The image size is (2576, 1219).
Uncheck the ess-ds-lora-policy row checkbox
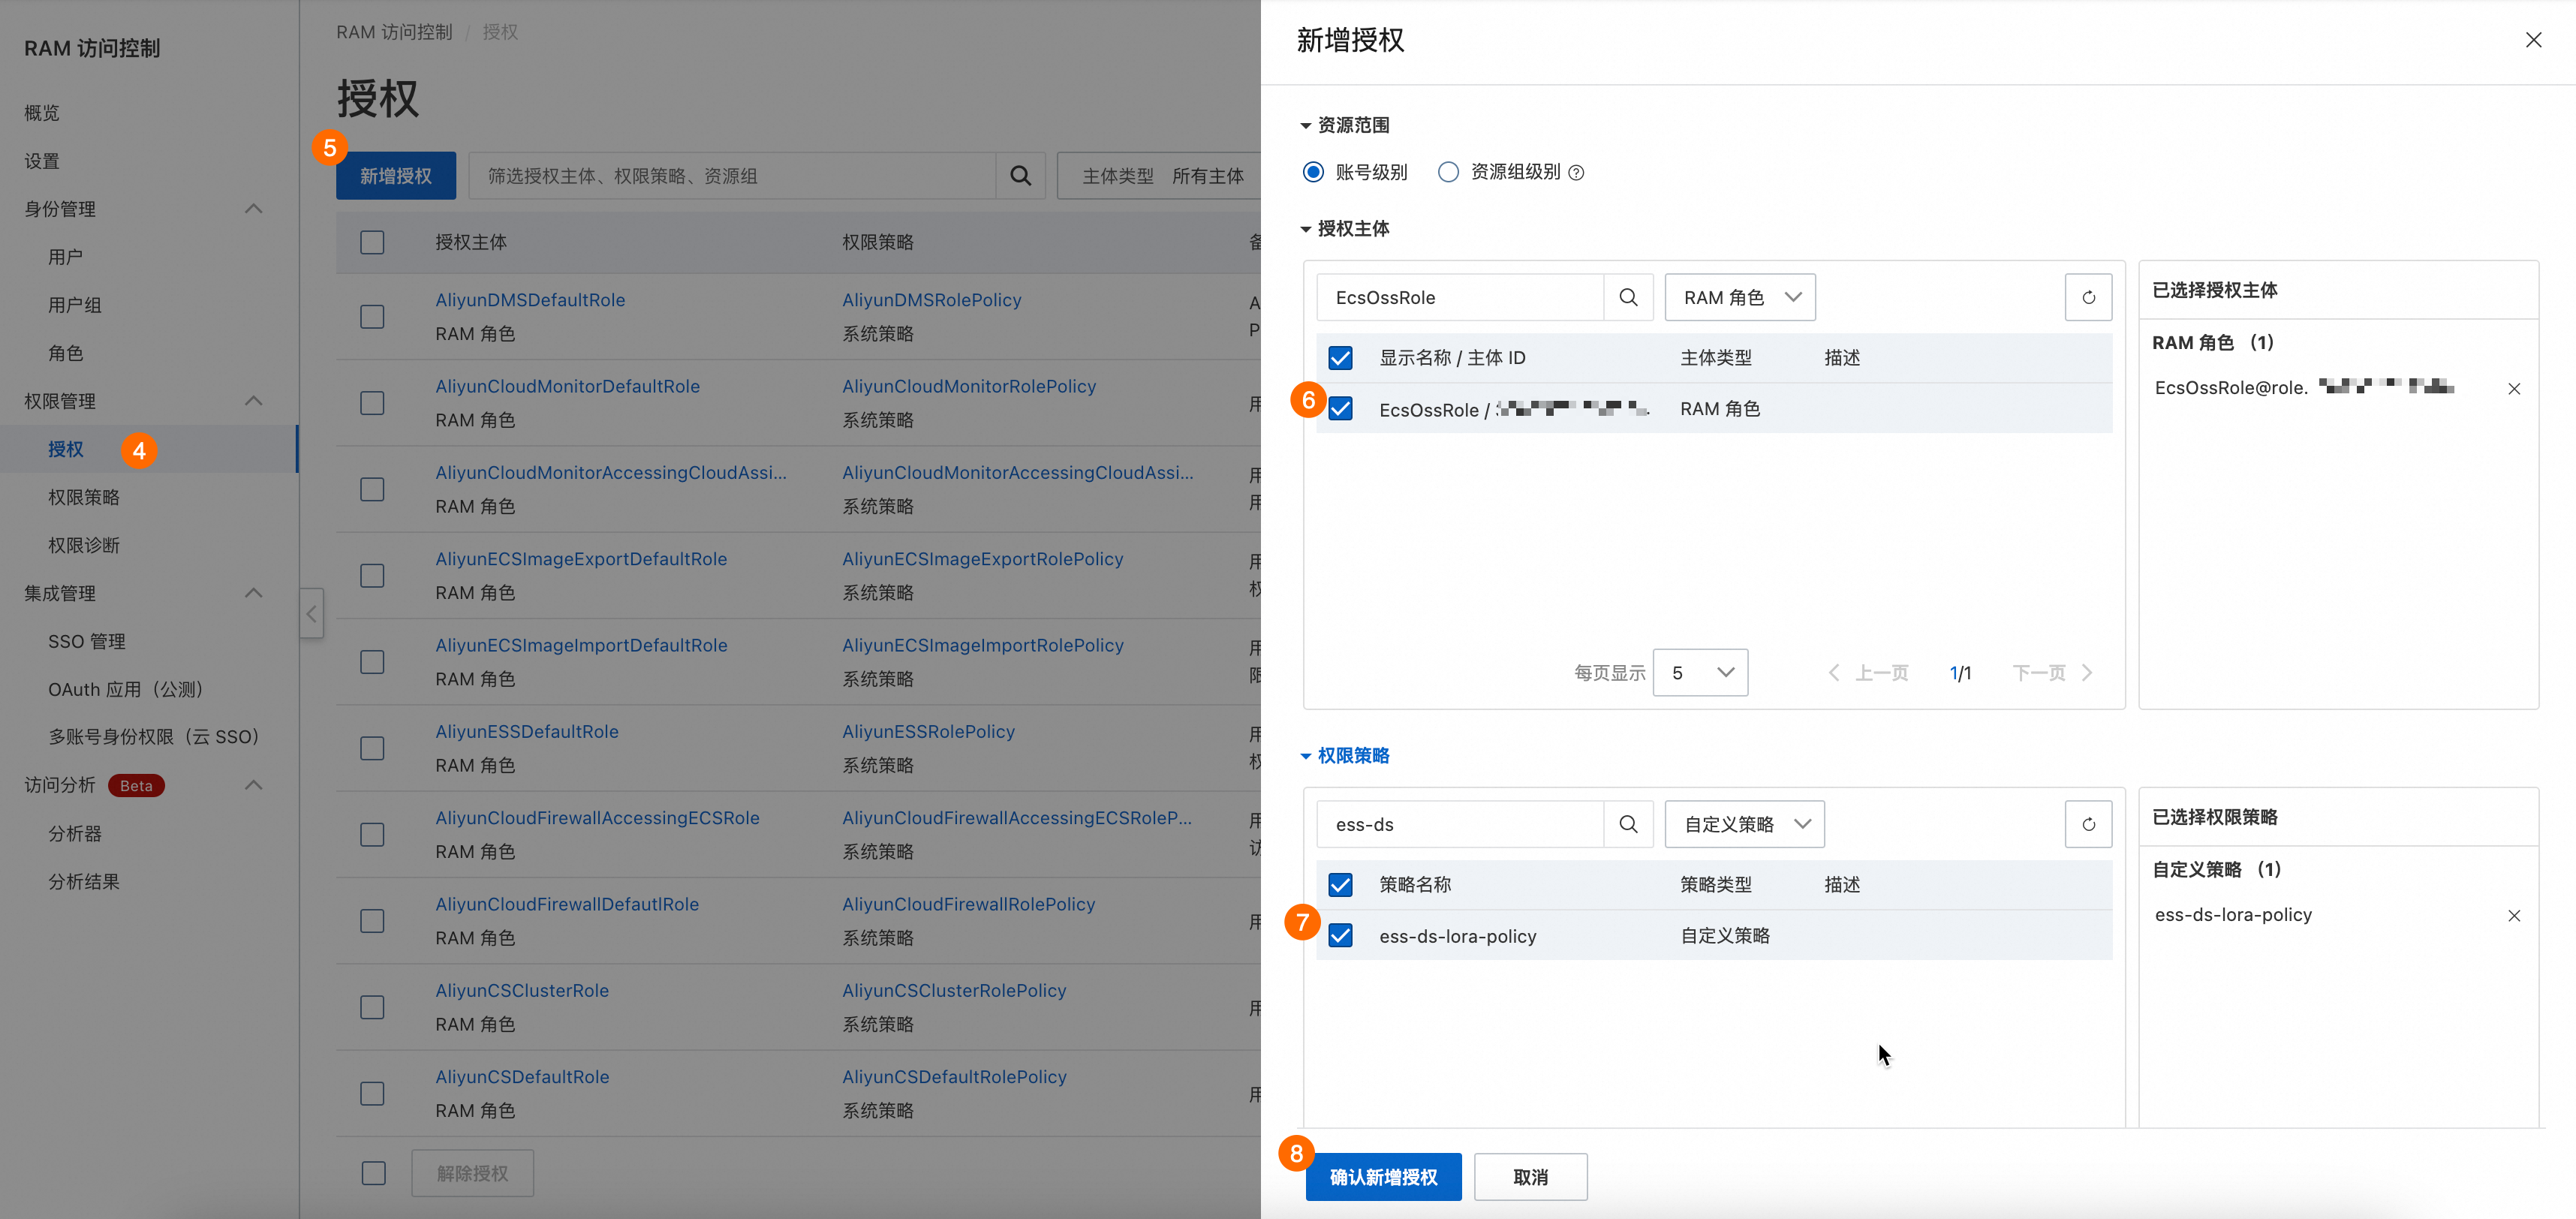pos(1340,936)
